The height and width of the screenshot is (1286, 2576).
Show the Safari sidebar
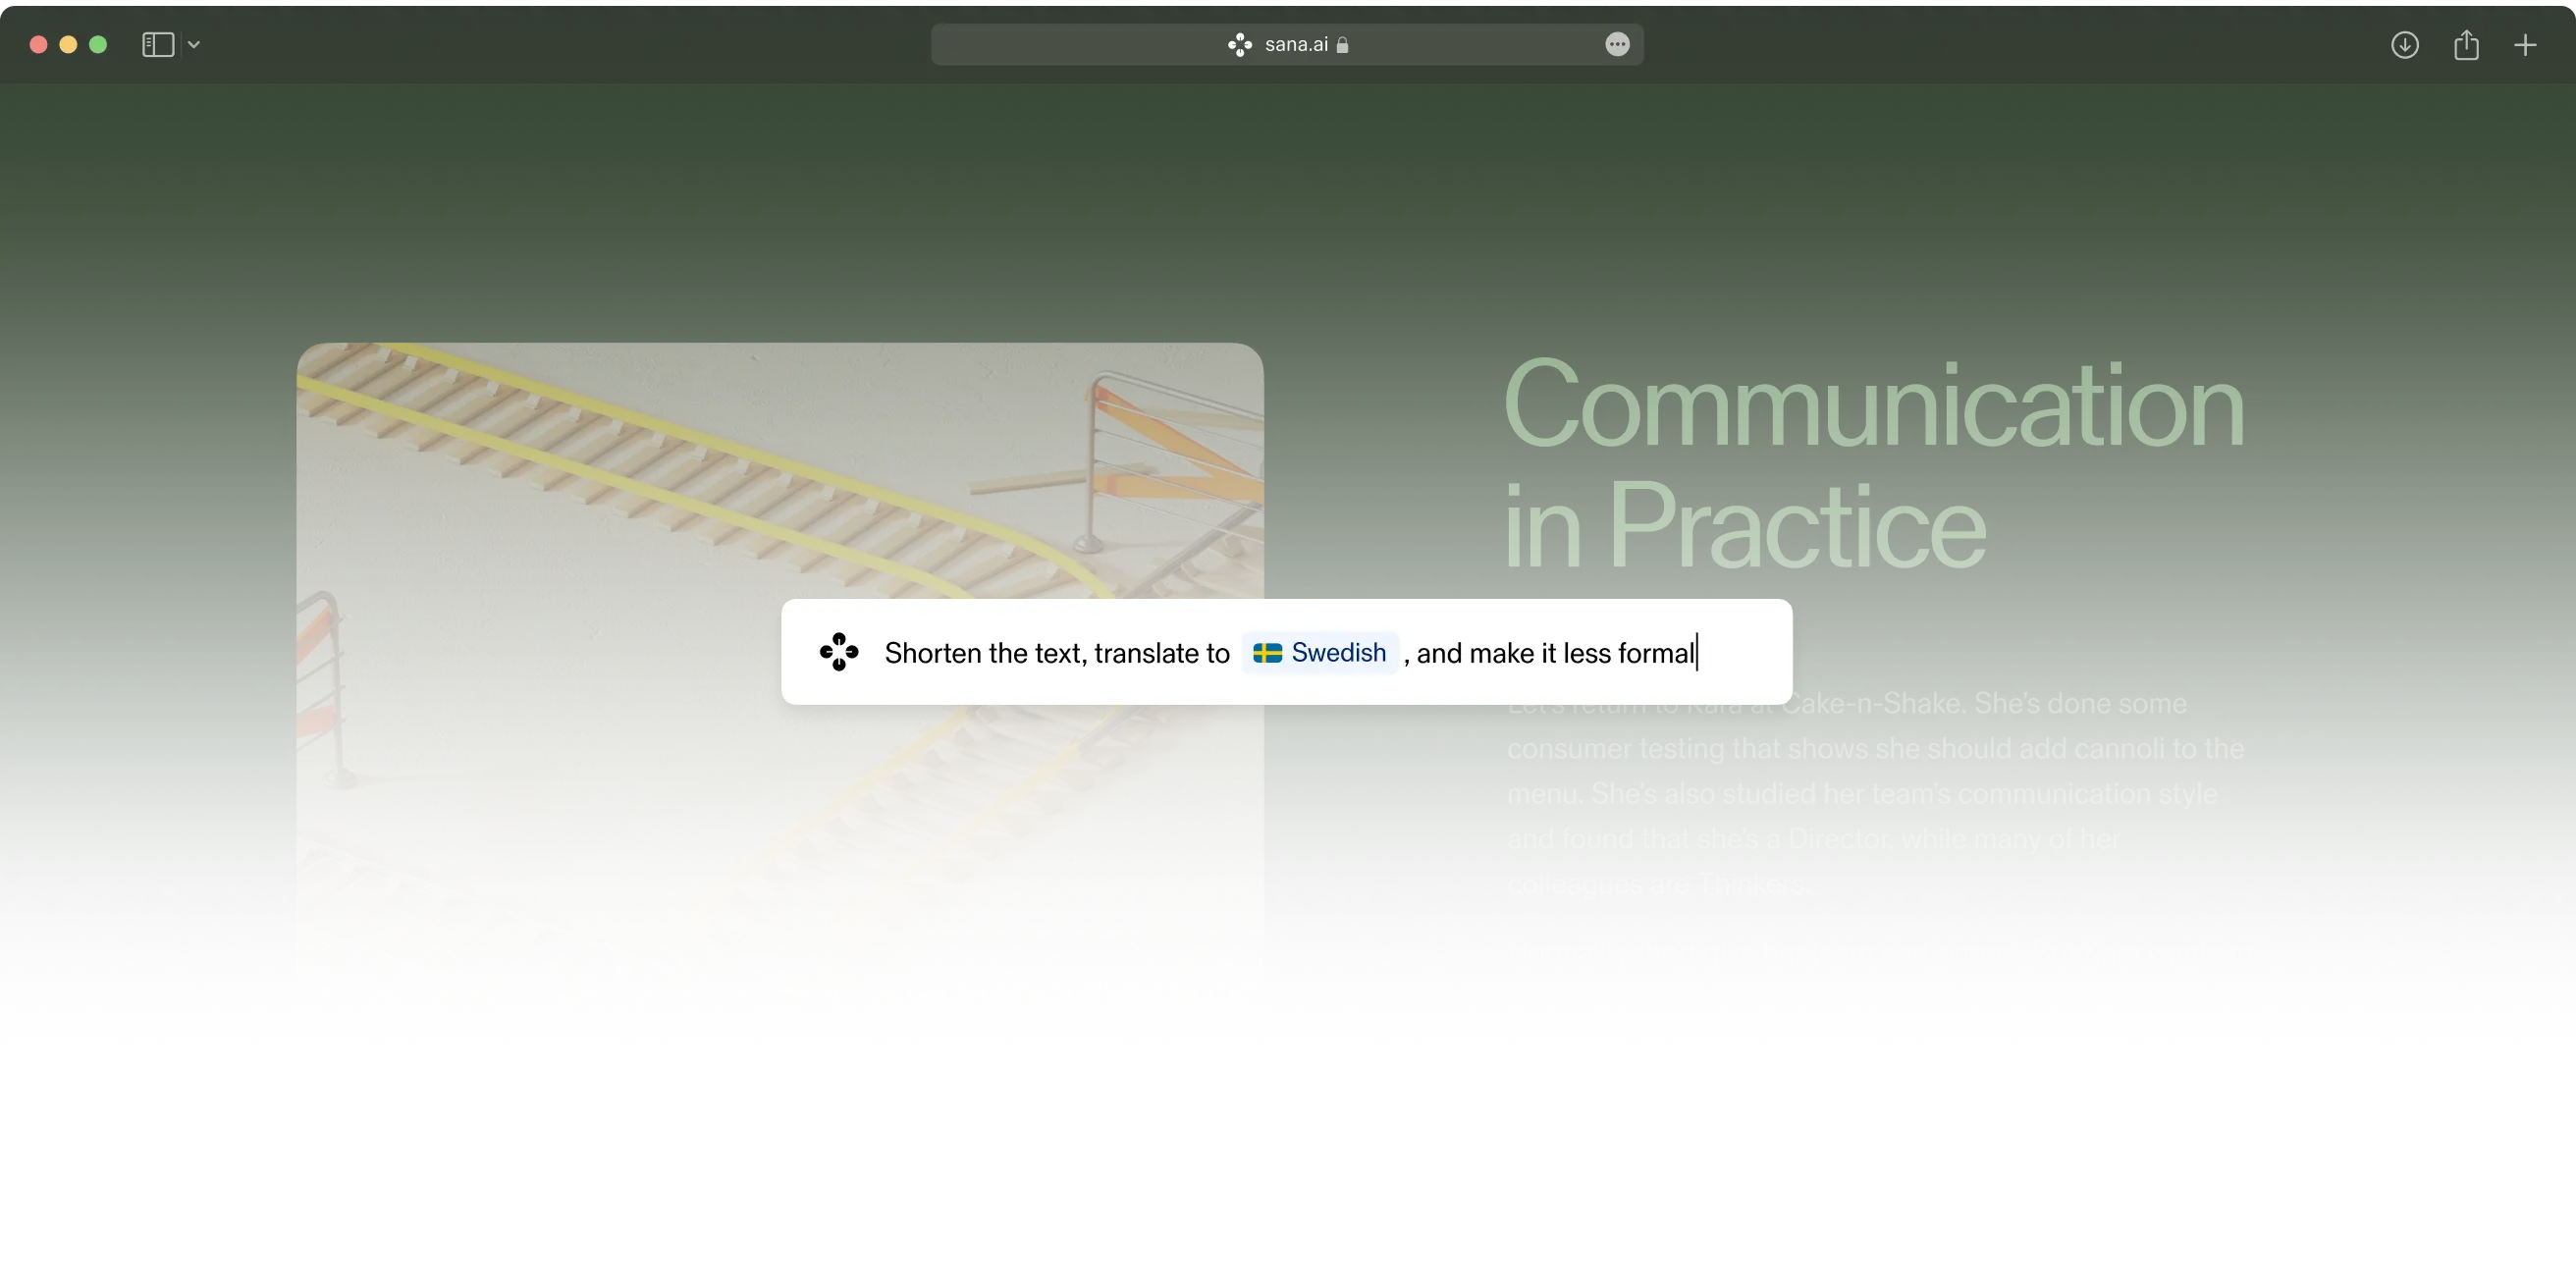click(x=157, y=45)
